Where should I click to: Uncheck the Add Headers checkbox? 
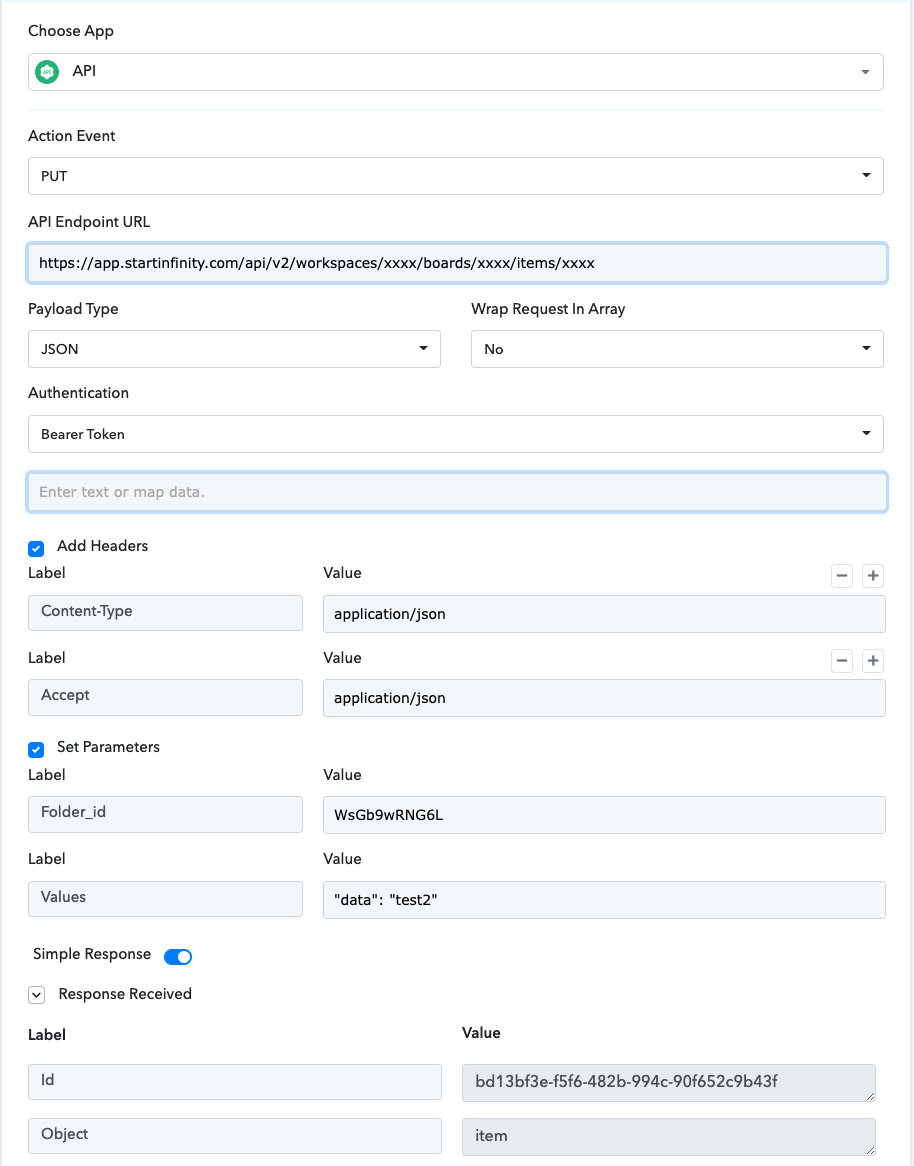point(36,548)
